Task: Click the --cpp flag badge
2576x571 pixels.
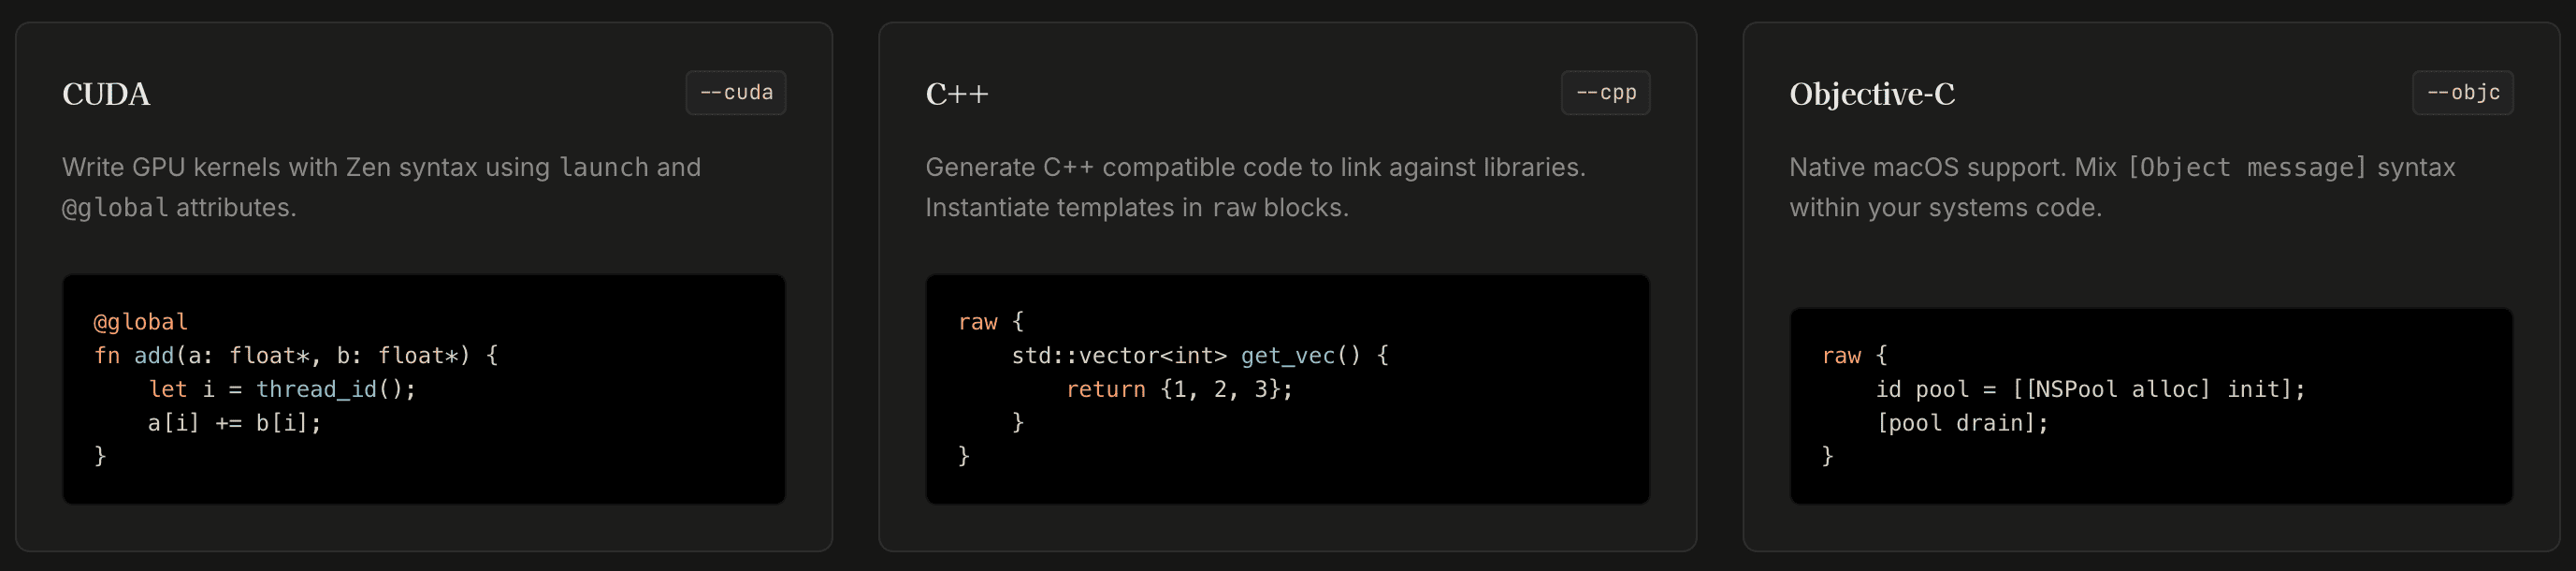Action: pos(1606,93)
